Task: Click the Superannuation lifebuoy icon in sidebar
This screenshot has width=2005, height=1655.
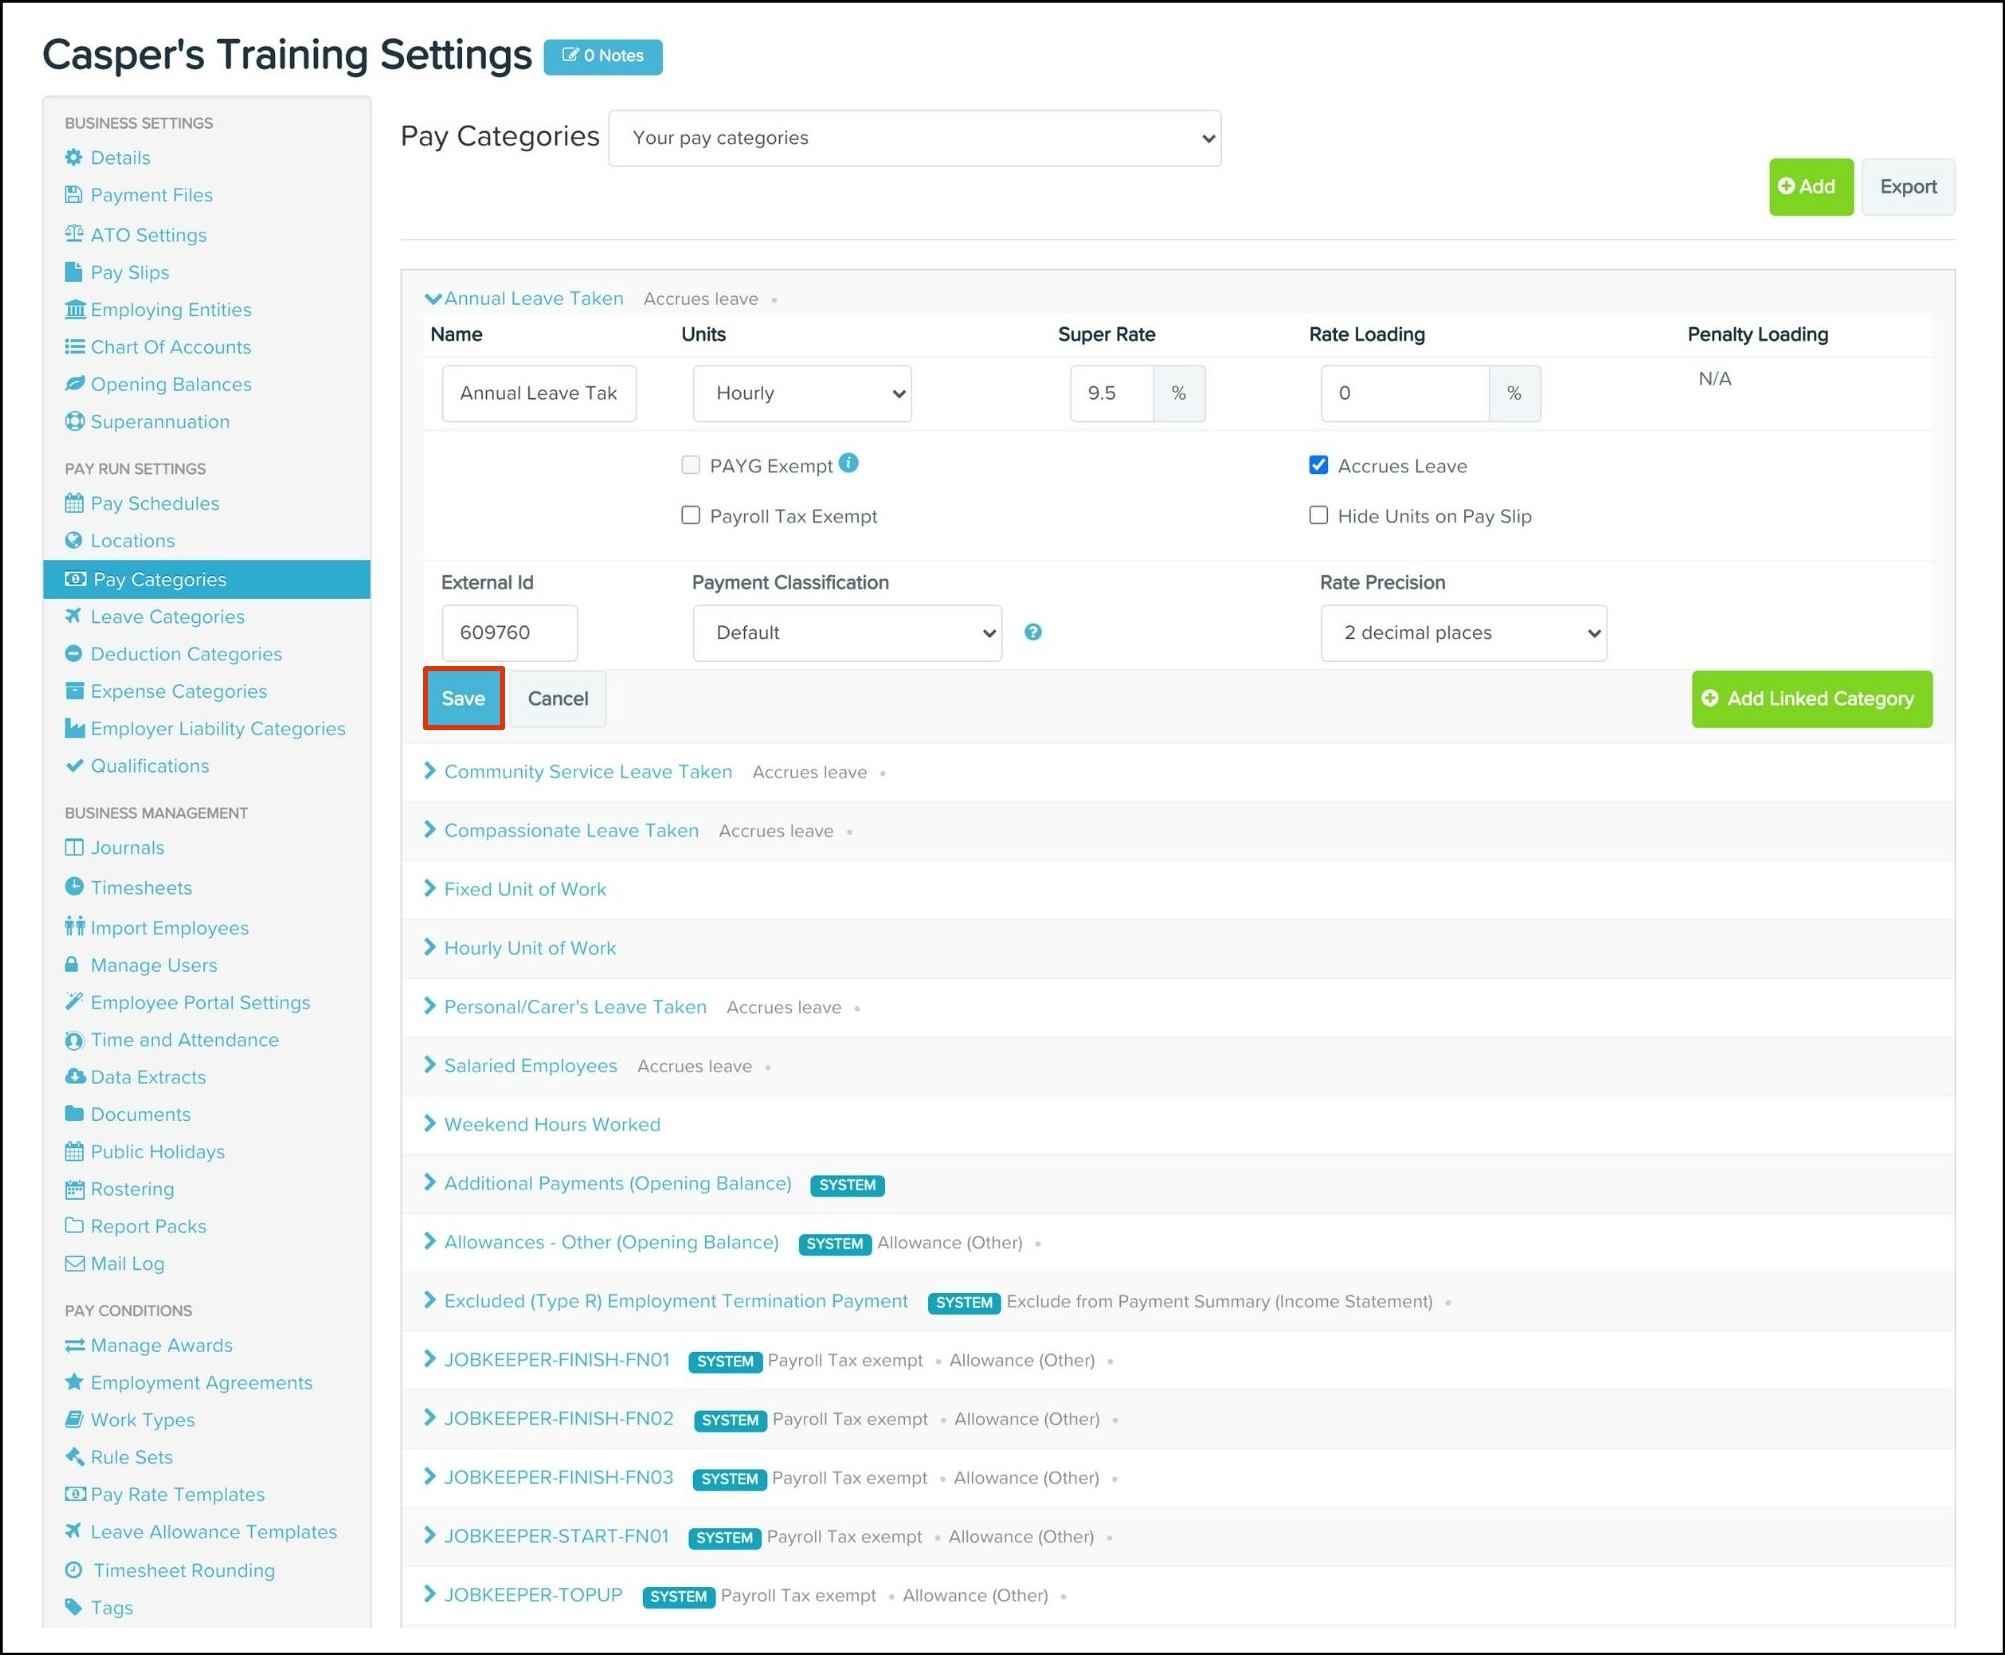Action: (x=74, y=421)
